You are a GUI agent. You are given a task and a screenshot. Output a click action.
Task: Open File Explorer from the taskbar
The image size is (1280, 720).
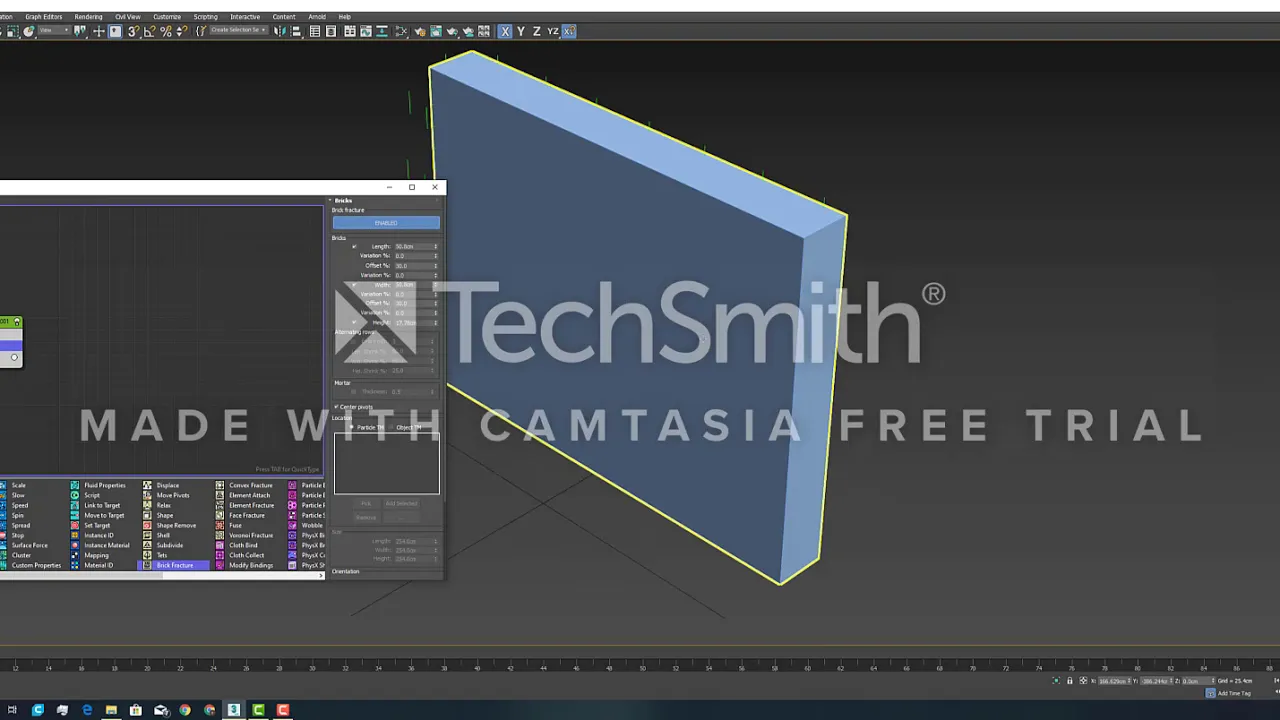111,710
